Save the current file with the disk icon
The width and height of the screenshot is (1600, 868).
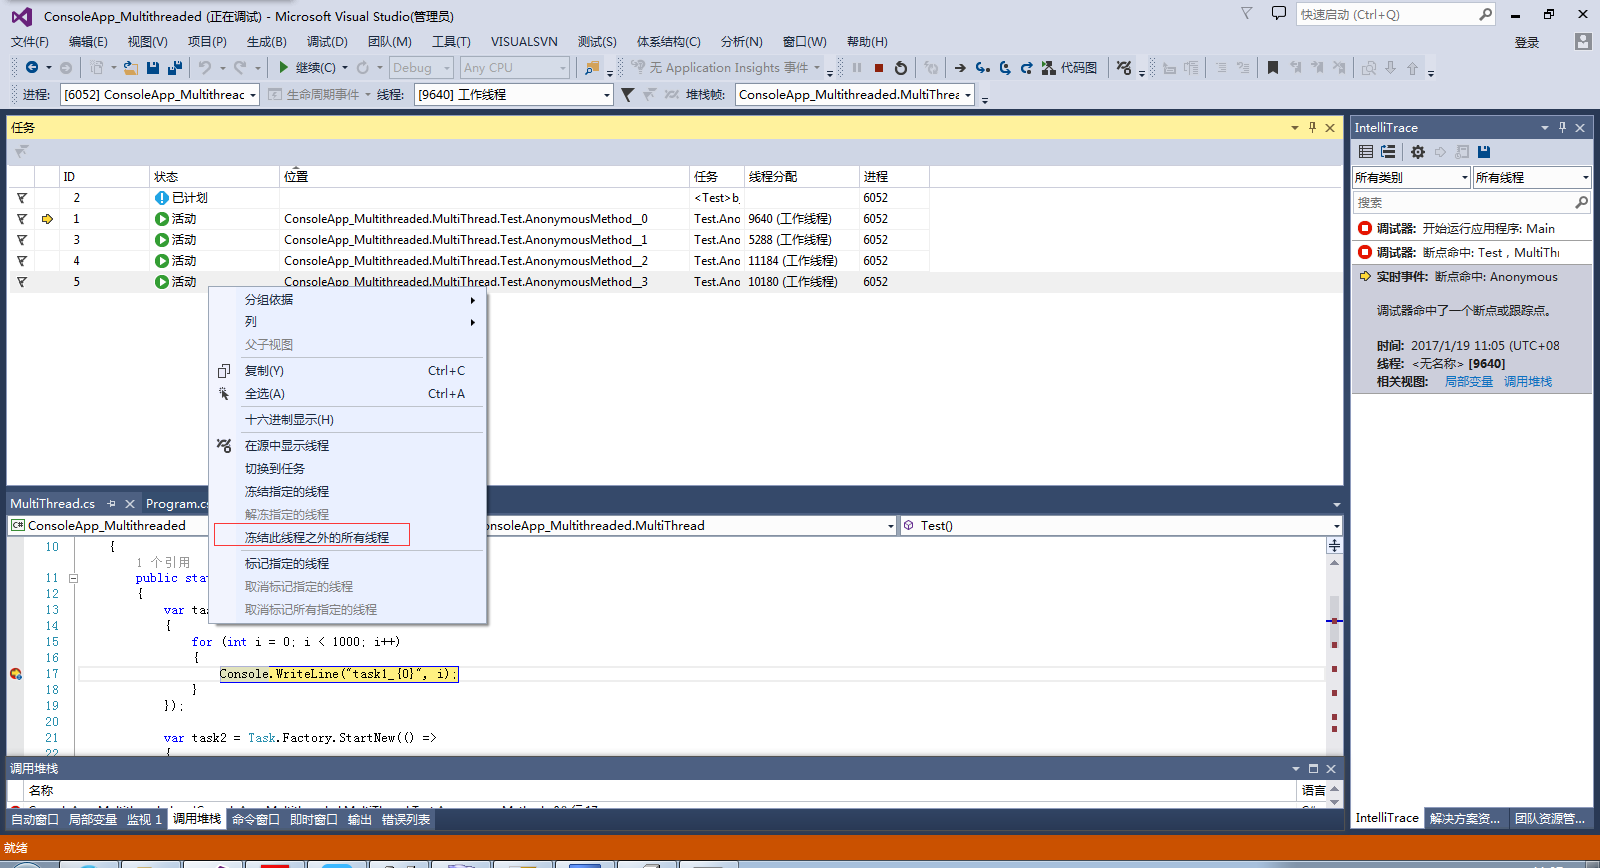[153, 67]
